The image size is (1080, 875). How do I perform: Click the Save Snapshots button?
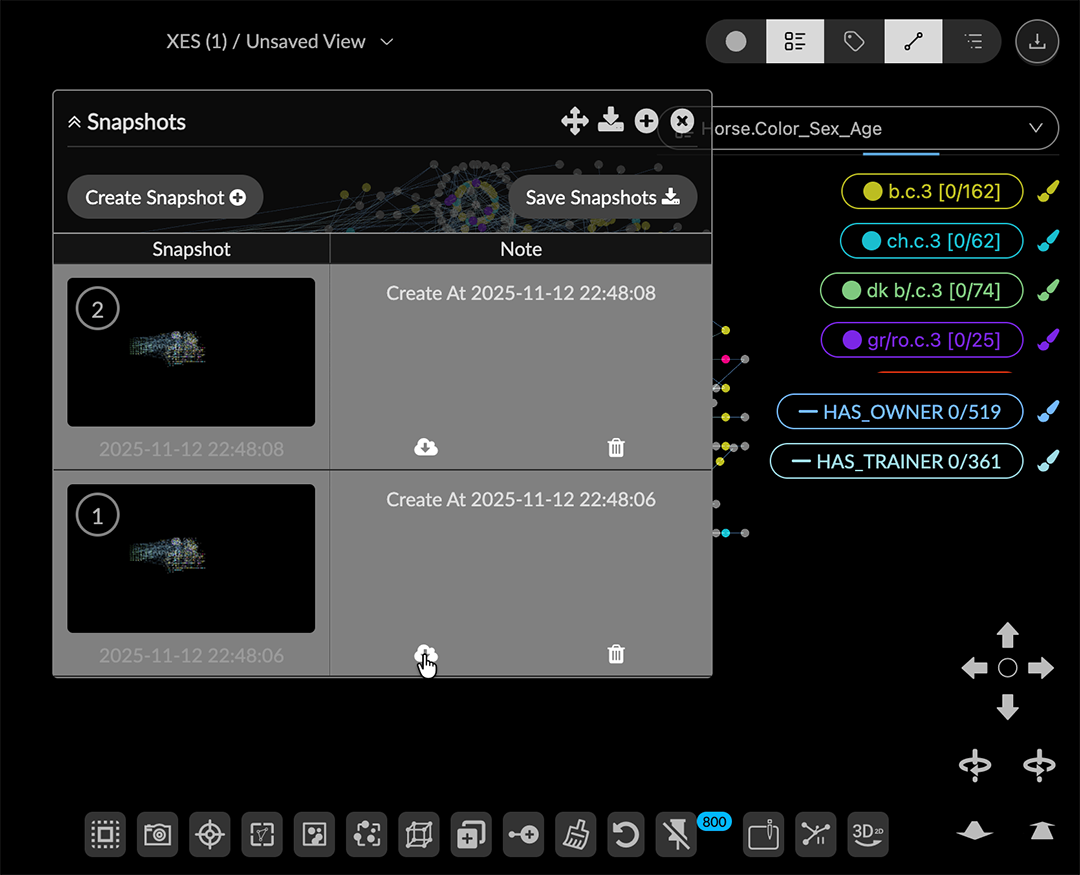click(x=602, y=198)
